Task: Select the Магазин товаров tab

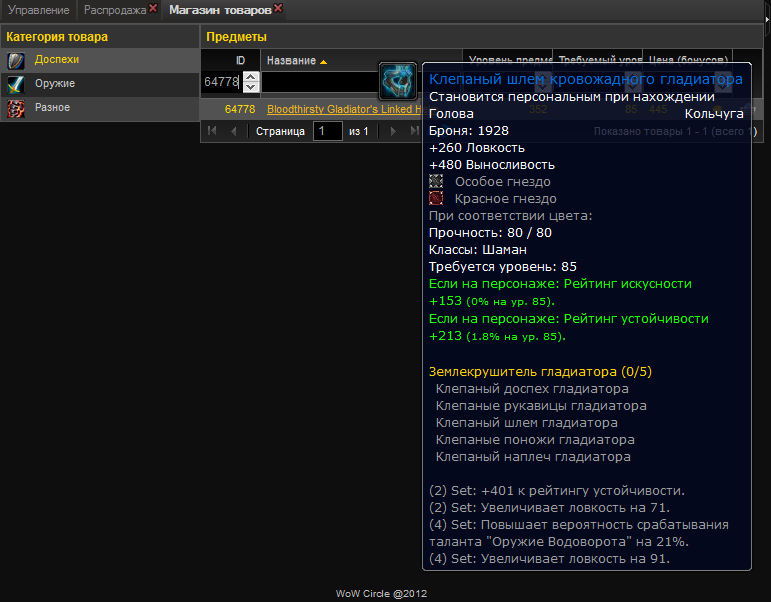Action: click(x=220, y=10)
